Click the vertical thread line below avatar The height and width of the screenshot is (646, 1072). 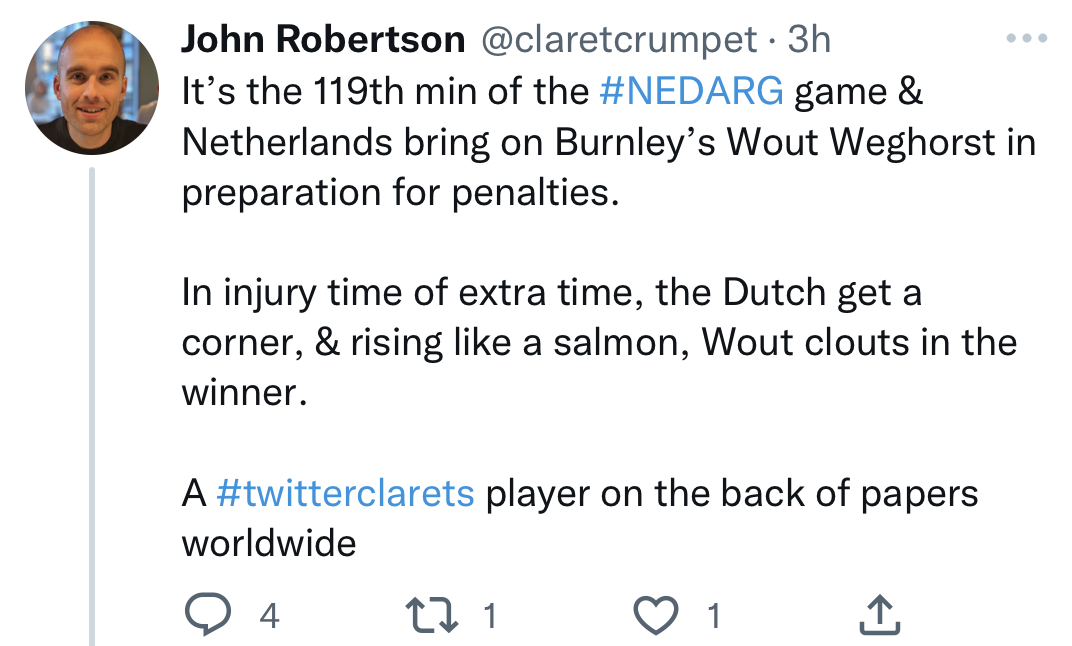(91, 400)
